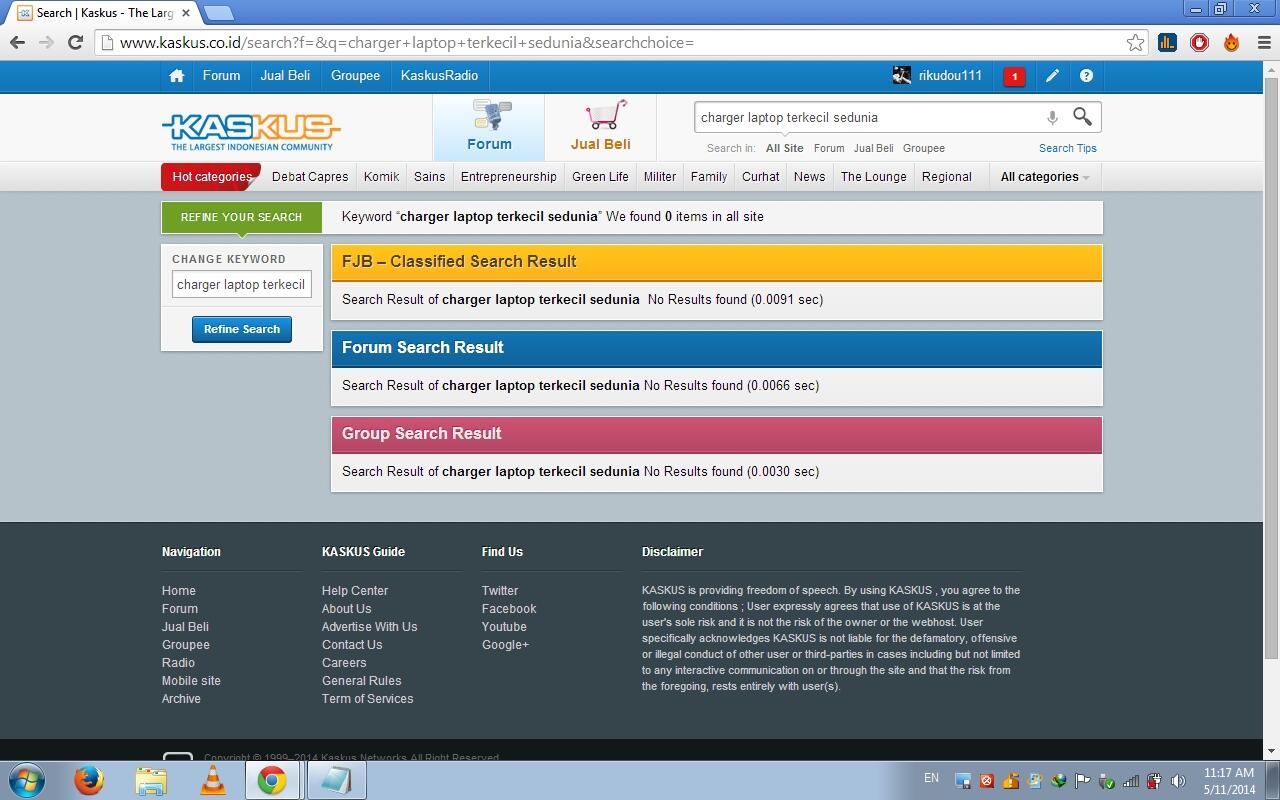Switch to the Jual Beli tab
Viewport: 1280px width, 800px height.
pos(600,127)
